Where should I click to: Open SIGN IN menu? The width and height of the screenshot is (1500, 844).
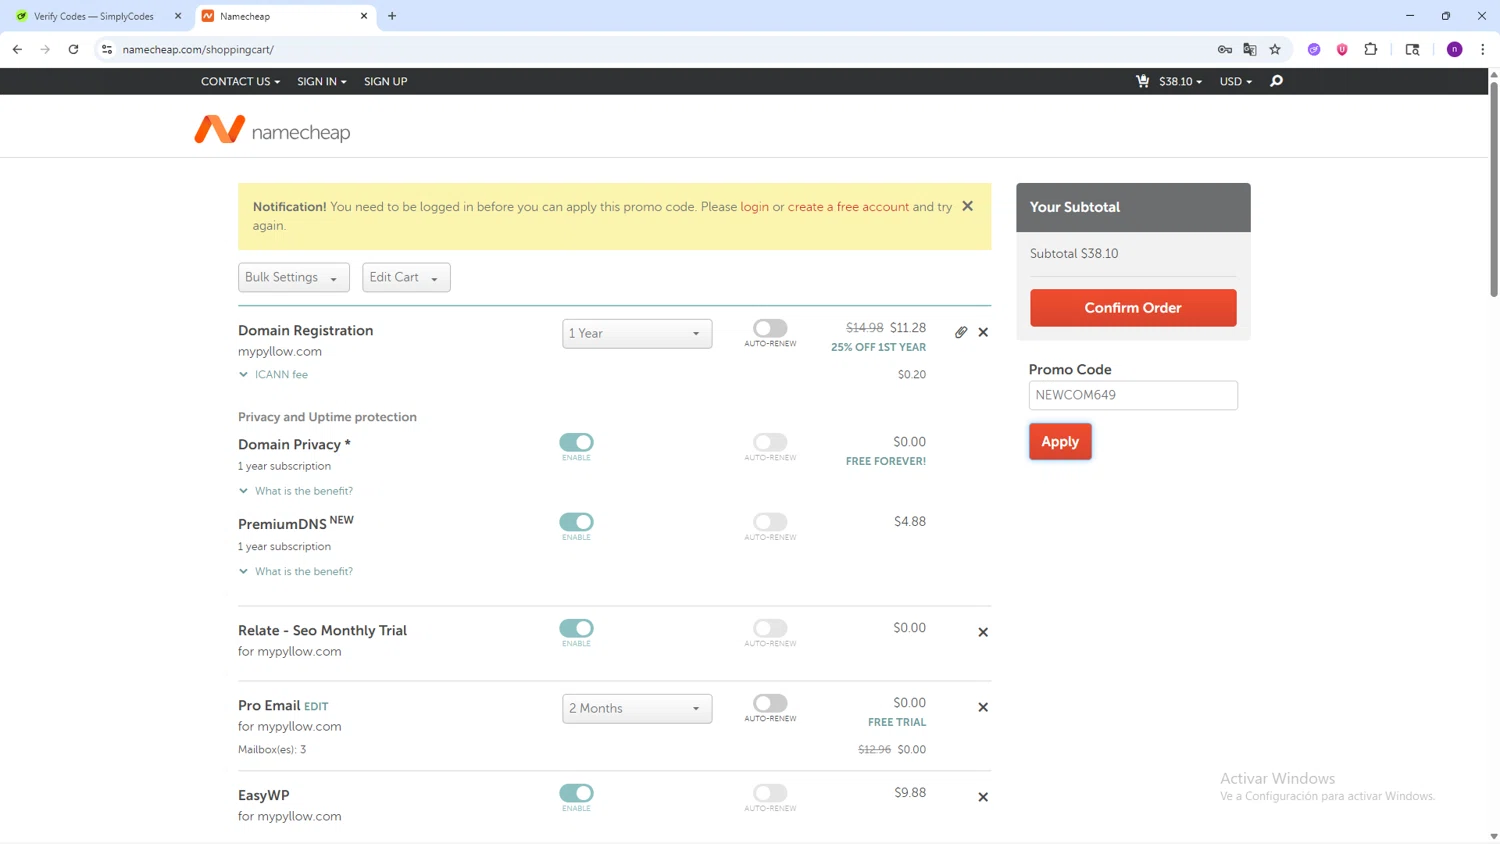[x=321, y=81]
